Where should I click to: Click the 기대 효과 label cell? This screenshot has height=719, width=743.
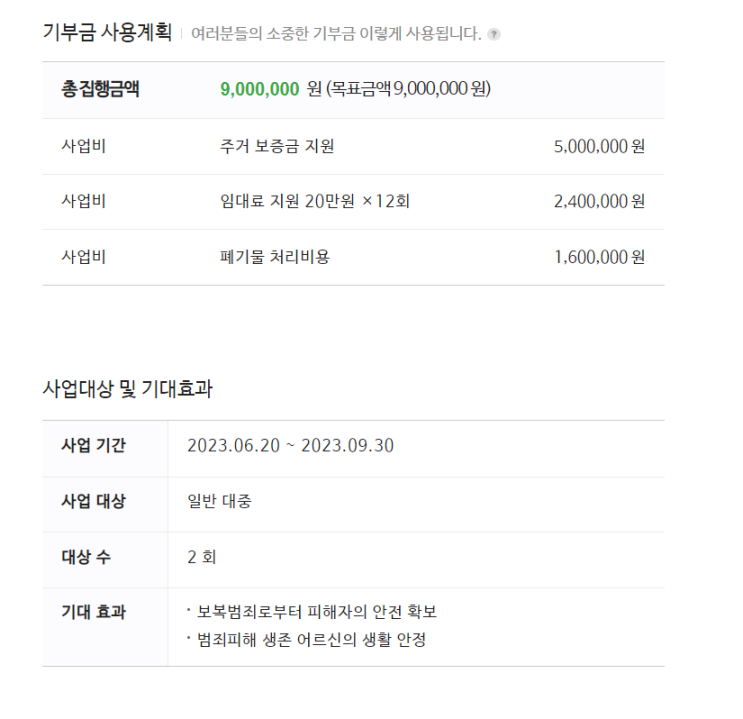[105, 627]
